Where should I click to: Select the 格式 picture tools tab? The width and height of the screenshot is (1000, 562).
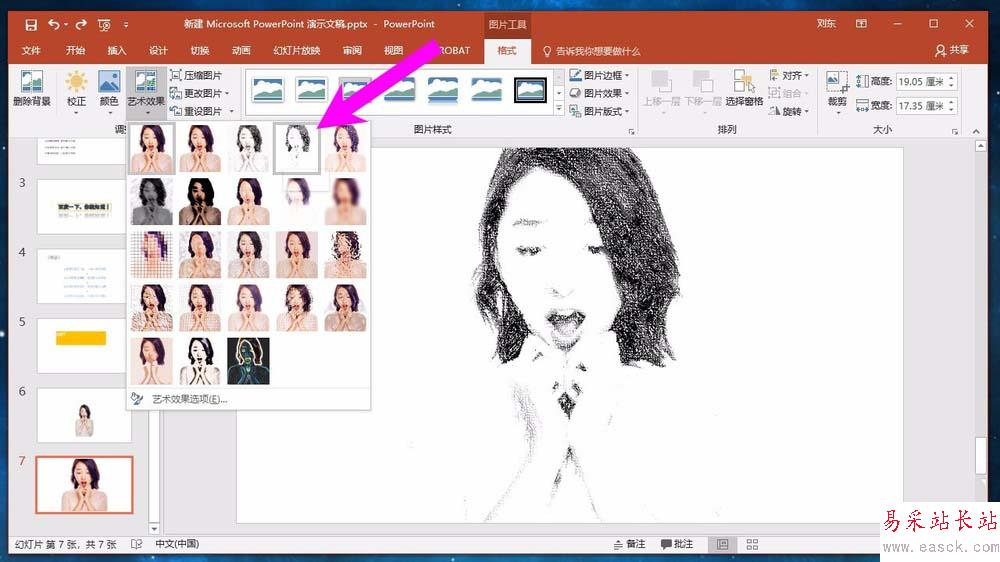pos(507,50)
